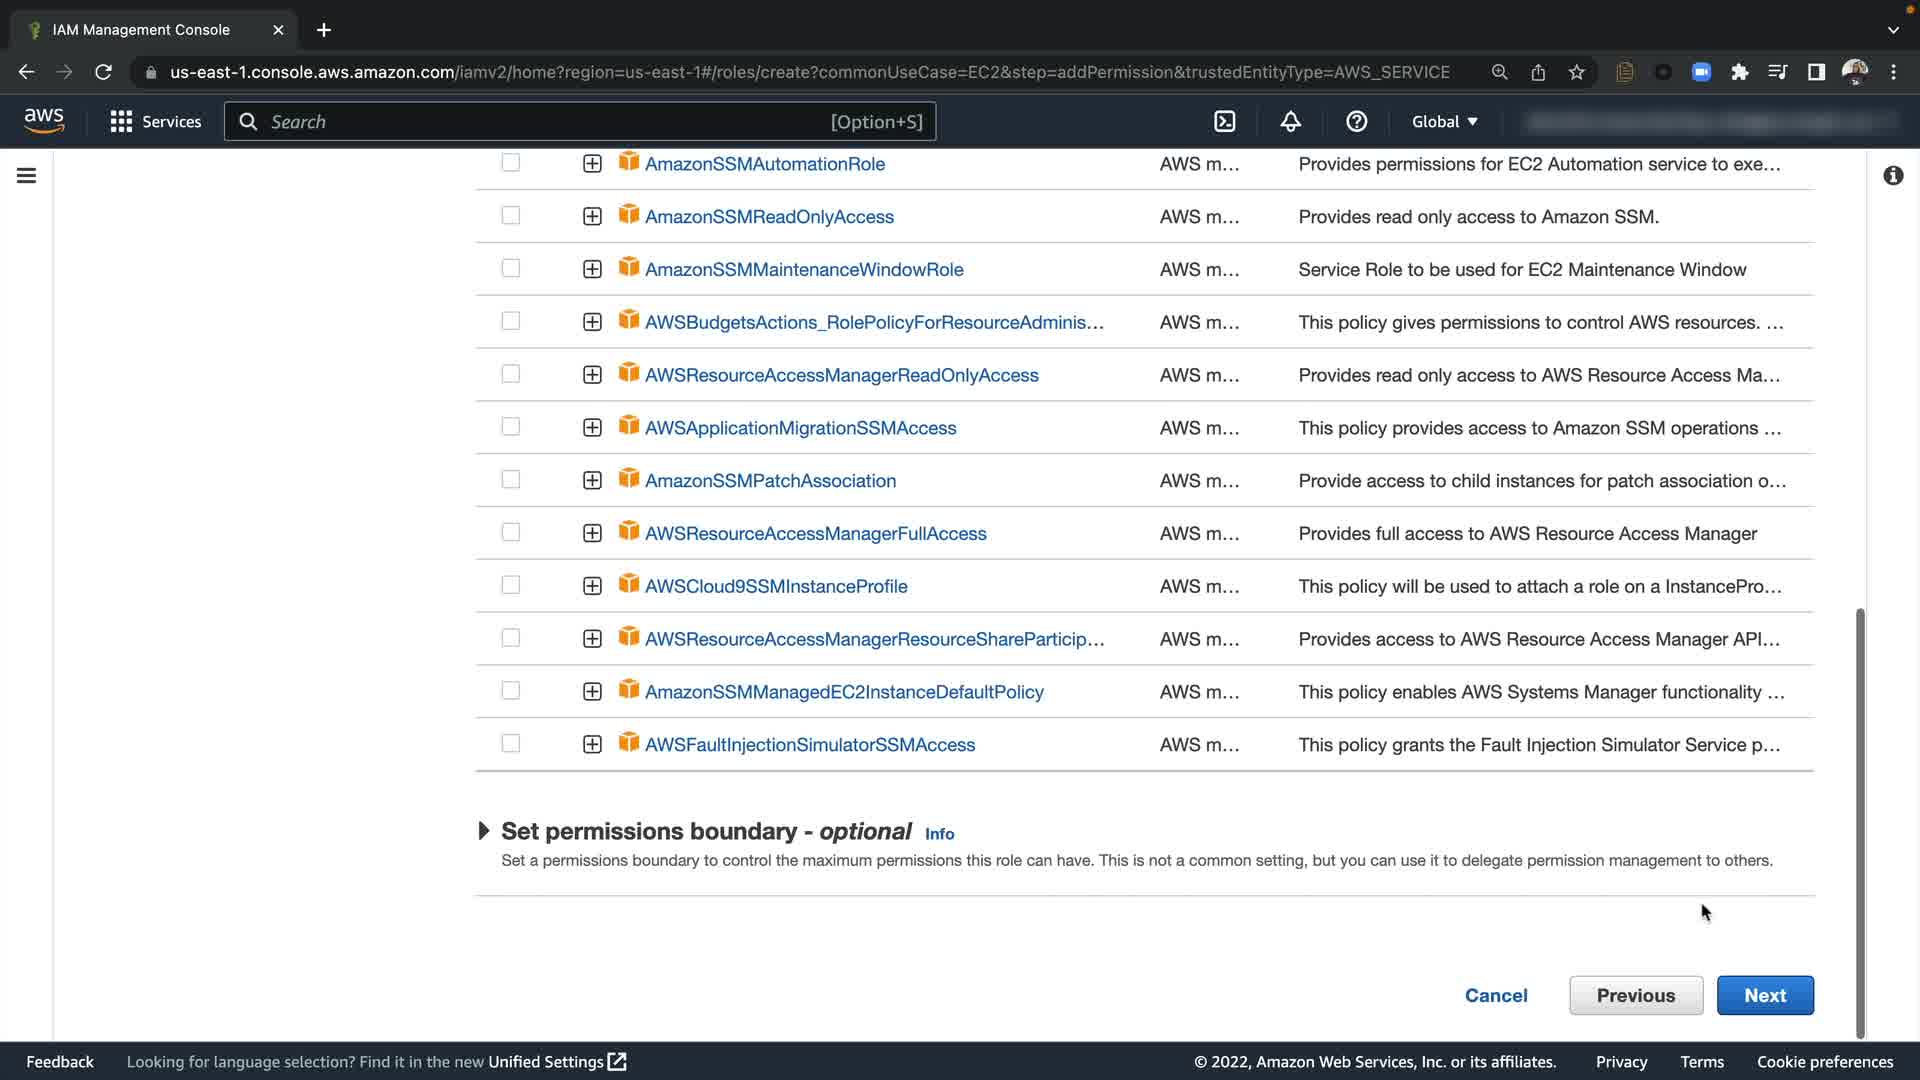Viewport: 1920px width, 1080px height.
Task: Check the AmazonSSMReadOnlyAccess policy checkbox
Action: coord(510,216)
